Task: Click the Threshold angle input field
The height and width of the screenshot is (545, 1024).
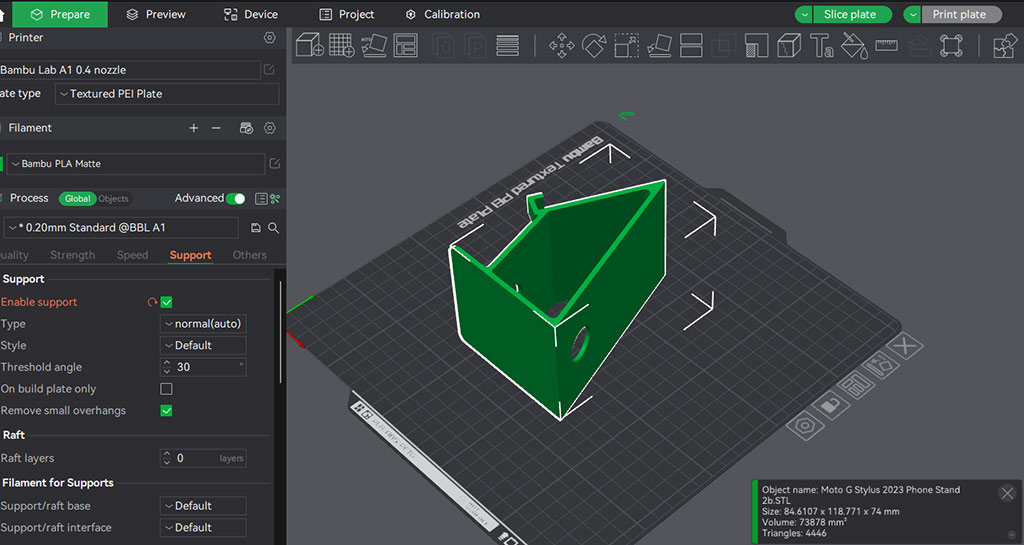Action: pyautogui.click(x=203, y=367)
